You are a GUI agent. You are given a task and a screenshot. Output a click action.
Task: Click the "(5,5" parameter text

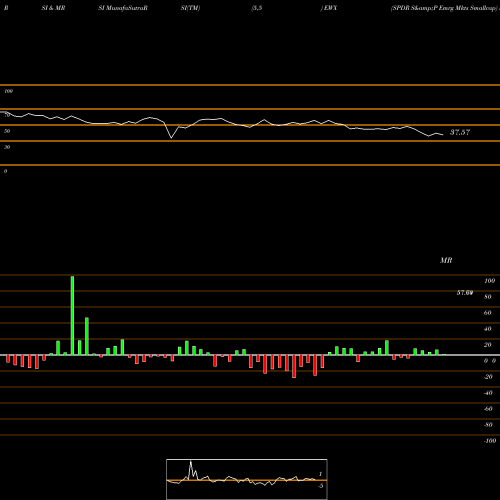[257, 8]
